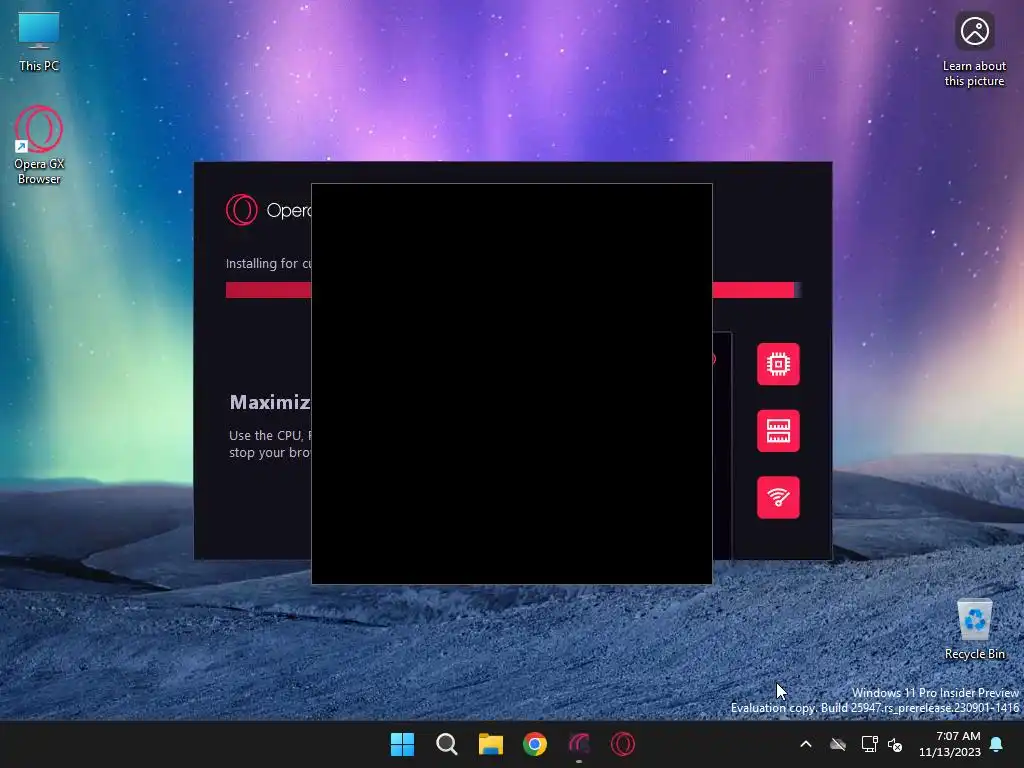Click the Learn about this picture icon
This screenshot has height=768, width=1024.
click(x=974, y=50)
